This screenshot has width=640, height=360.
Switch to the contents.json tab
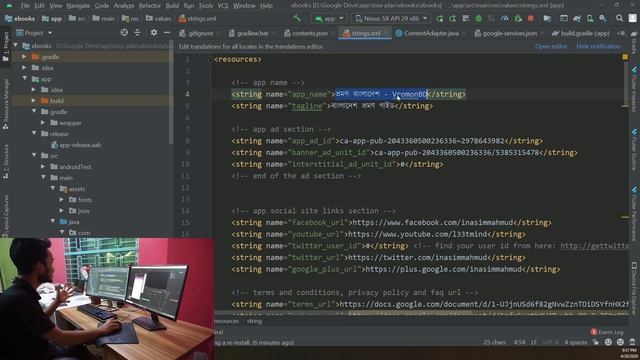(310, 33)
